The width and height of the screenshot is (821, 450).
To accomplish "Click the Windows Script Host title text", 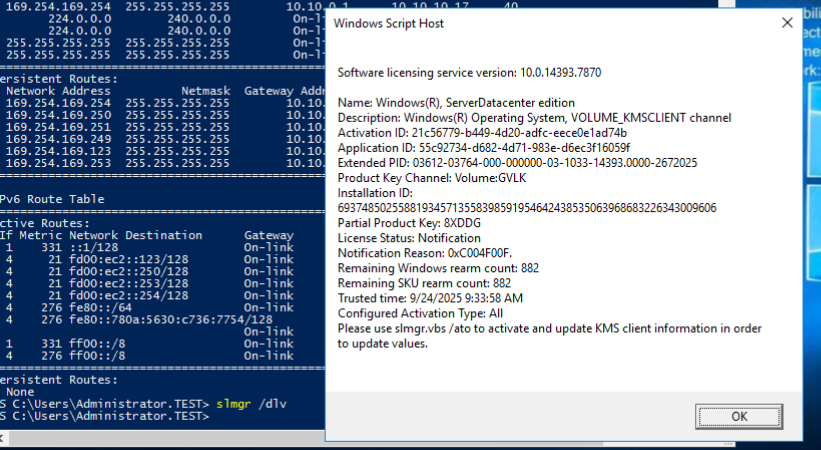I will point(389,24).
